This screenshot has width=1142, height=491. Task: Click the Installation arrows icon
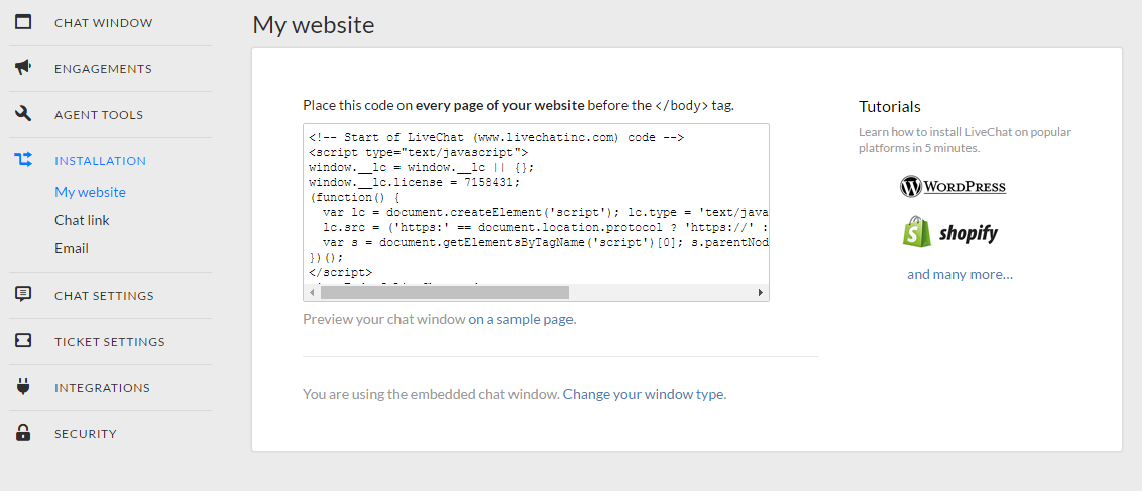pos(23,160)
